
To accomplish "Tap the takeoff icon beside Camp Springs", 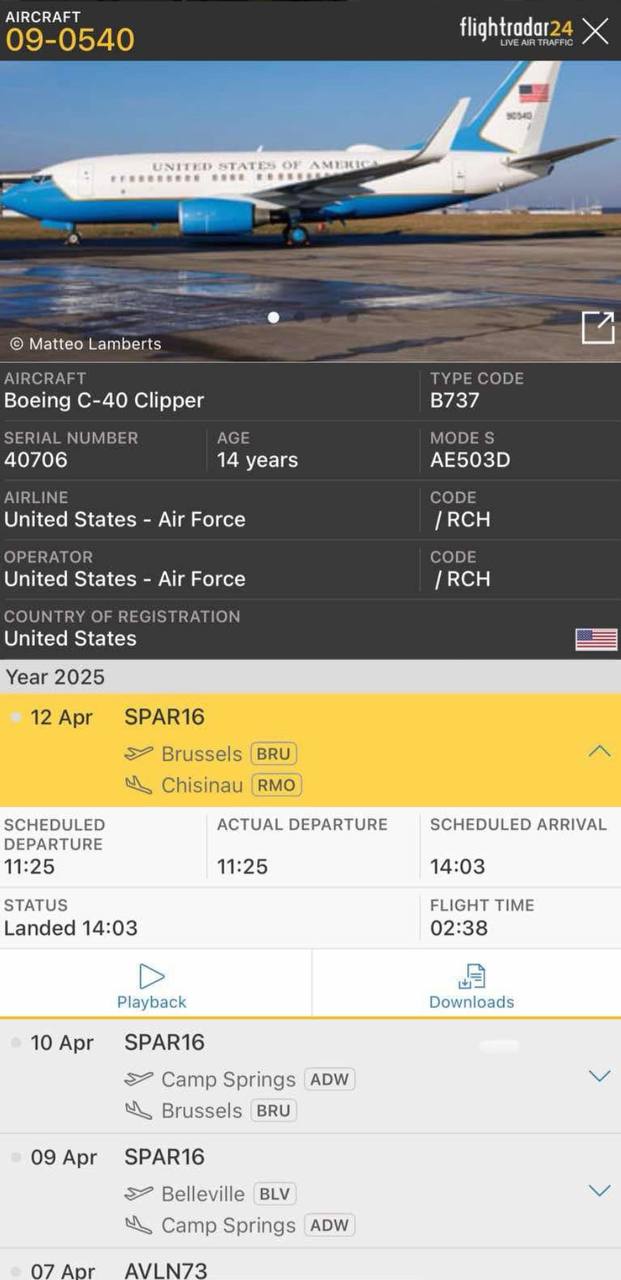I will tap(139, 1079).
